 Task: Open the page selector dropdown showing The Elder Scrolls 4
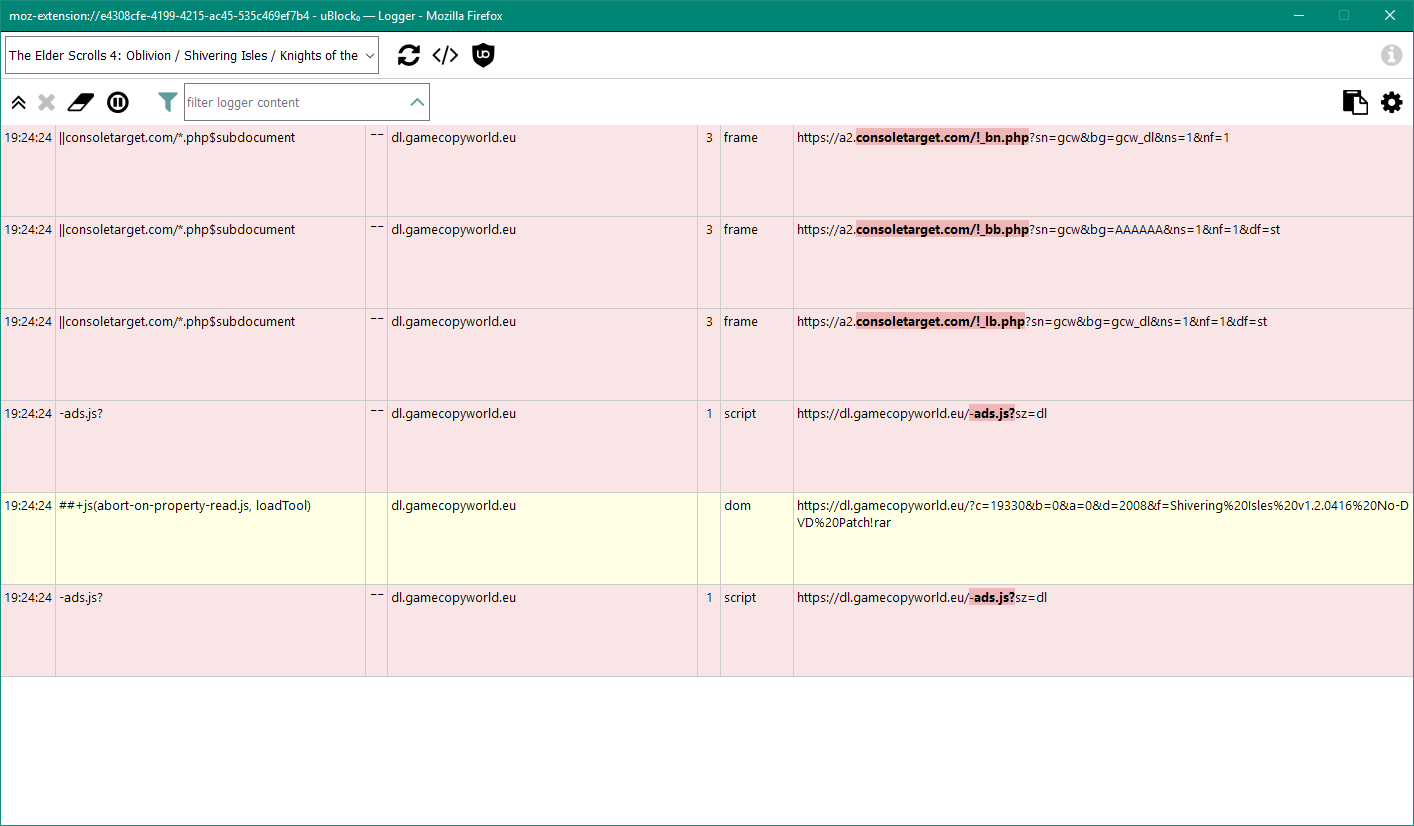coord(192,55)
